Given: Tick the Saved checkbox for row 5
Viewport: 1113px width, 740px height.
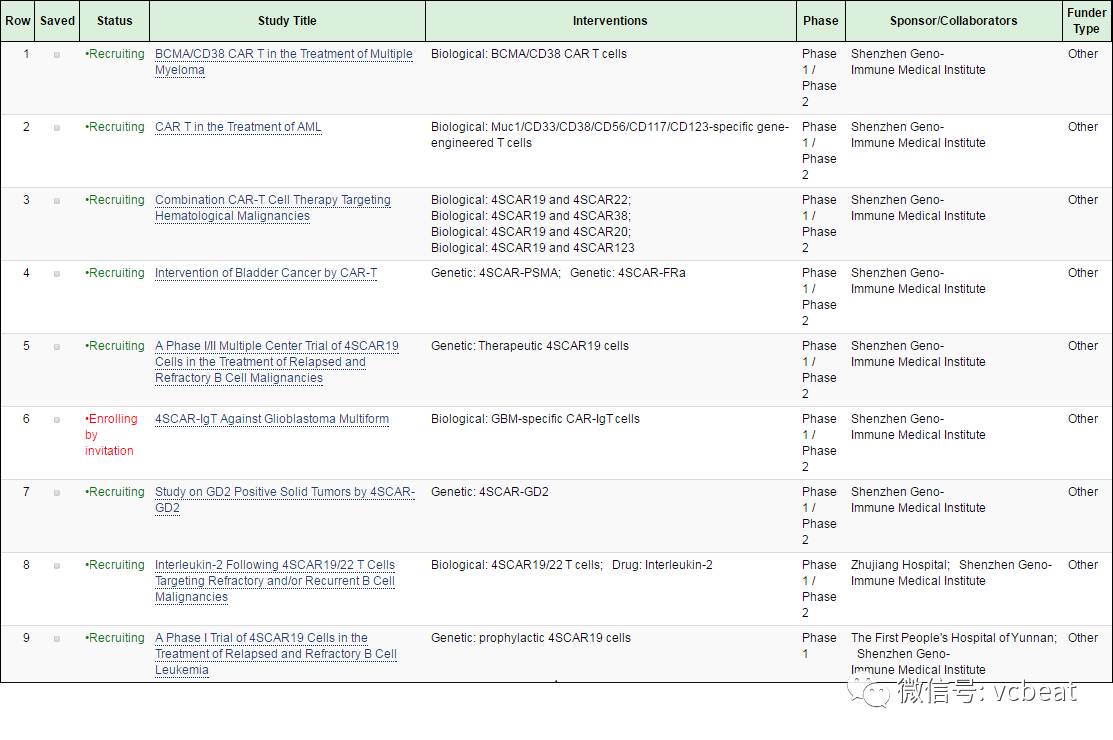Looking at the screenshot, I should (57, 347).
